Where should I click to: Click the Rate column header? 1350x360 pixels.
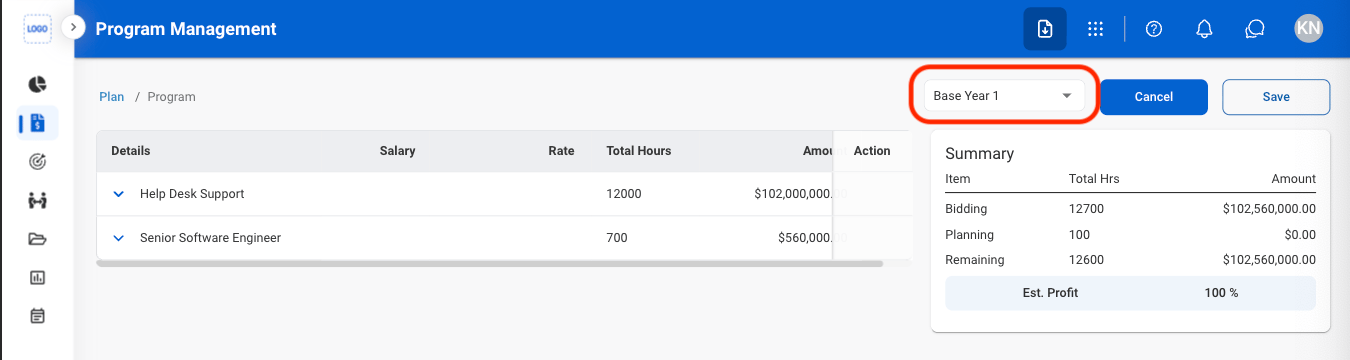pyautogui.click(x=562, y=151)
